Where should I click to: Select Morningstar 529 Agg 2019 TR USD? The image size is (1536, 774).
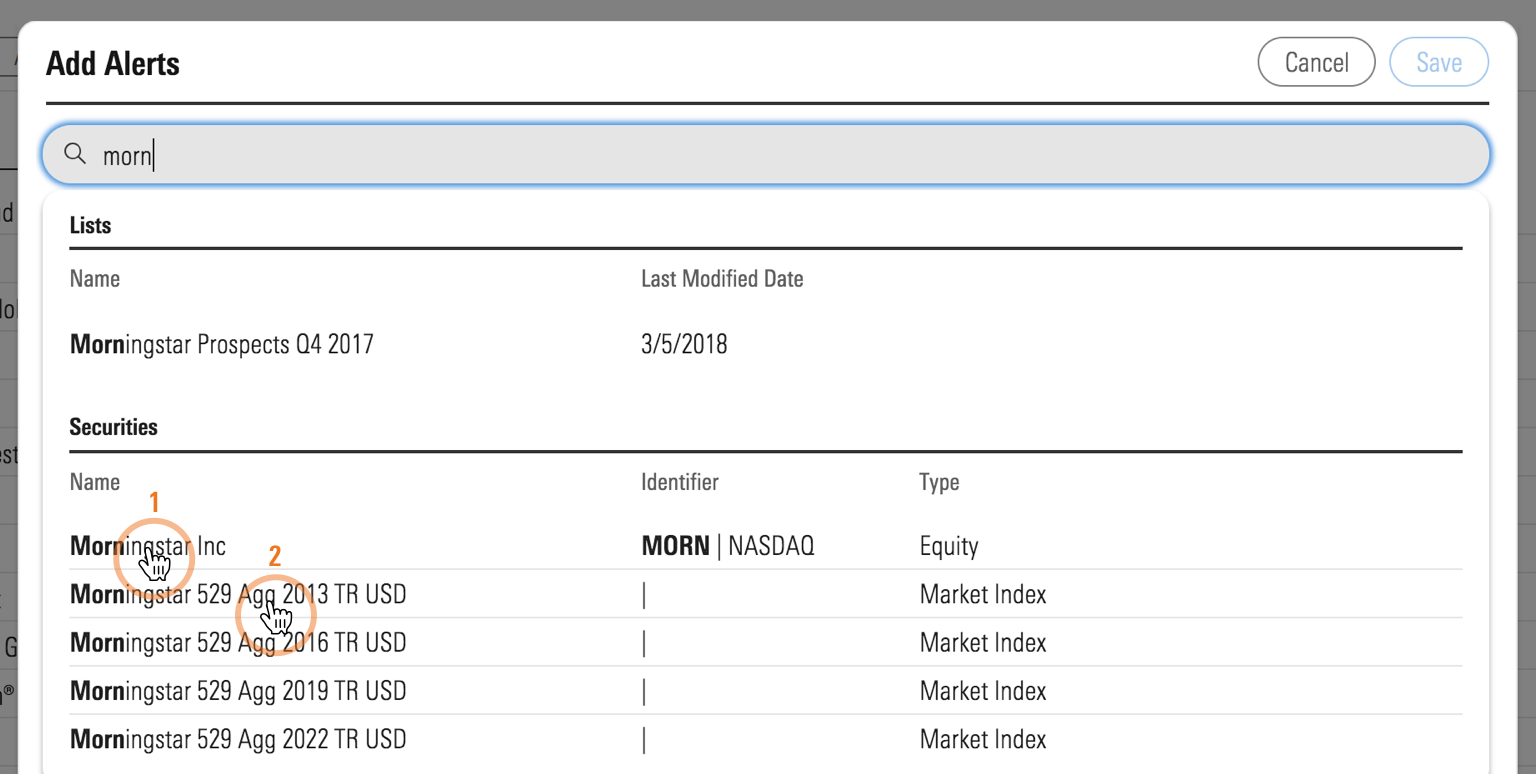[238, 691]
